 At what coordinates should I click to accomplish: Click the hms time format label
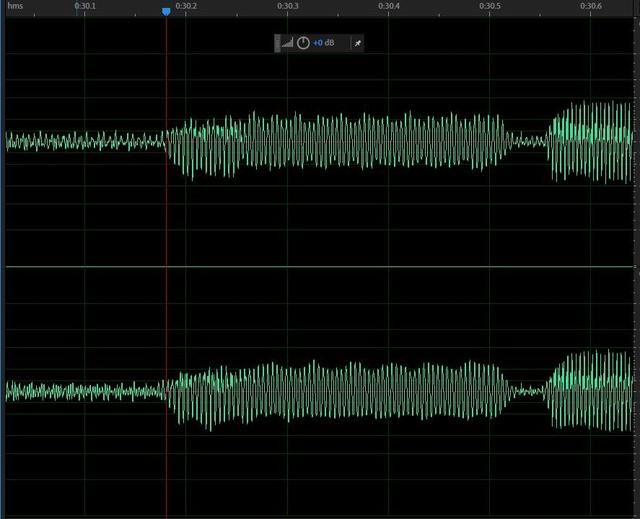(x=15, y=6)
